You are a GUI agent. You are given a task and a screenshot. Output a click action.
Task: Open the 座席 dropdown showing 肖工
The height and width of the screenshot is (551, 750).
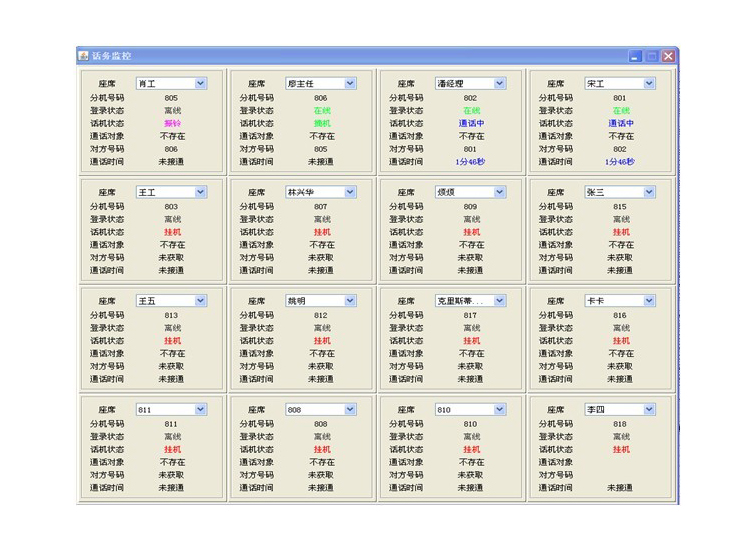click(x=200, y=83)
